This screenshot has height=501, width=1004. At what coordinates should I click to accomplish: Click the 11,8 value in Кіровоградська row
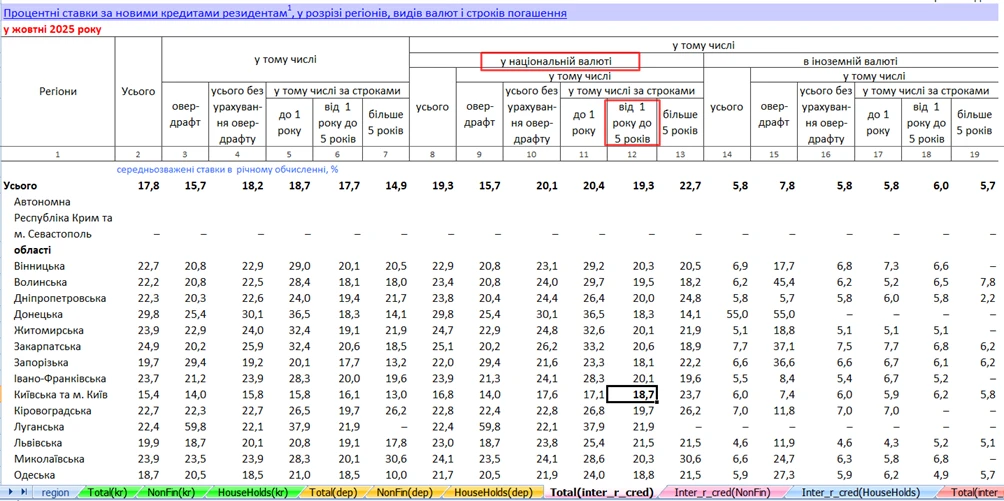coord(784,411)
